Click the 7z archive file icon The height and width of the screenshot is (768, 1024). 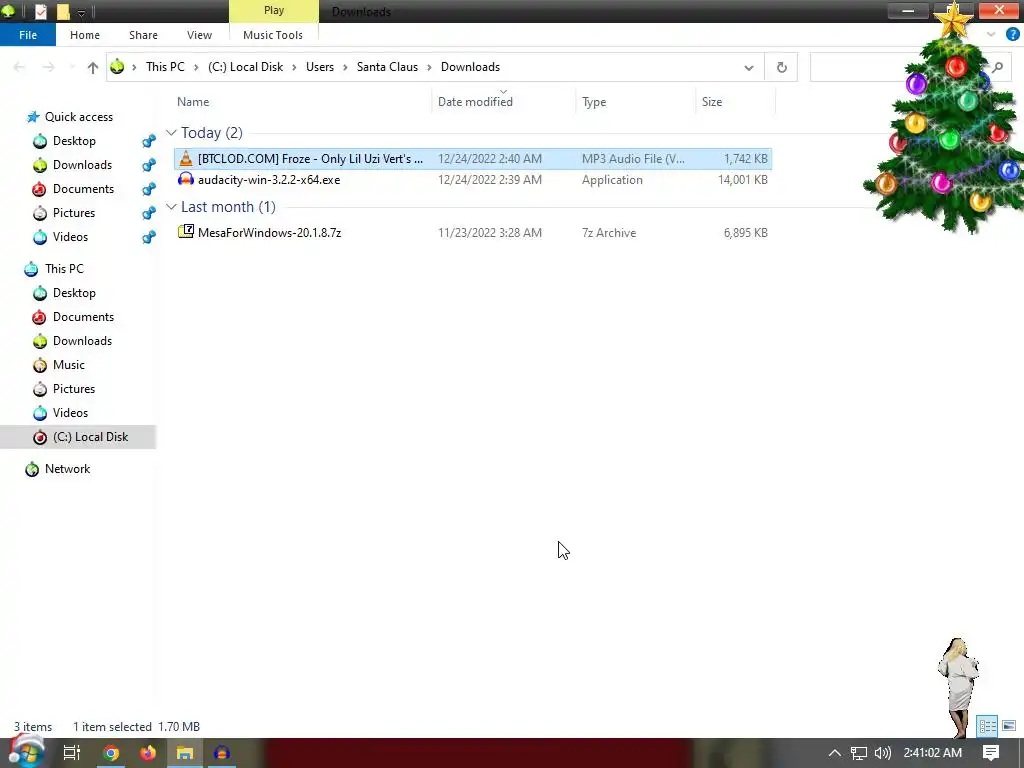[186, 231]
